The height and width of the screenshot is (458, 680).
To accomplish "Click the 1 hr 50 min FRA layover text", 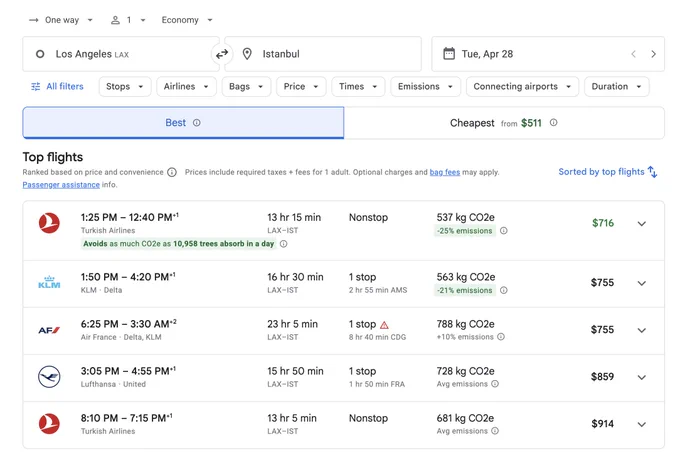I will click(377, 384).
